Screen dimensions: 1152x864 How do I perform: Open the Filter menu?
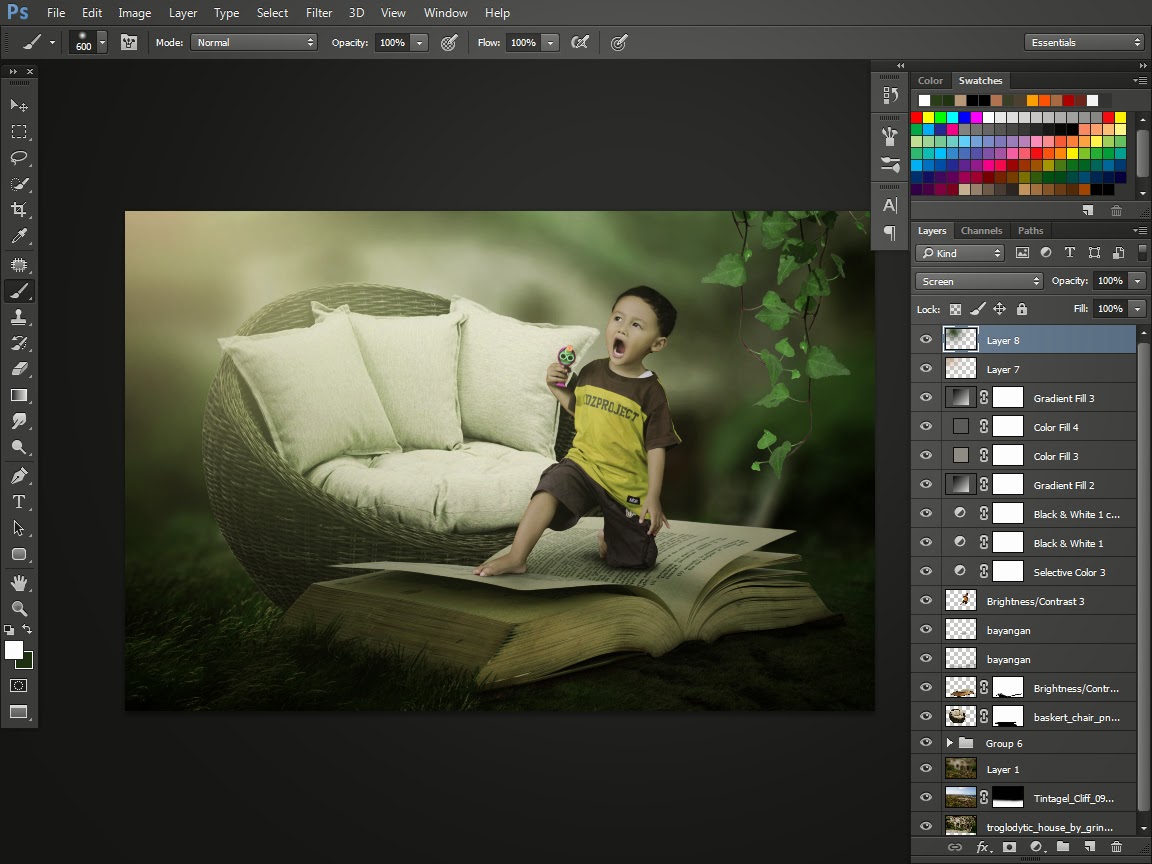(x=319, y=13)
